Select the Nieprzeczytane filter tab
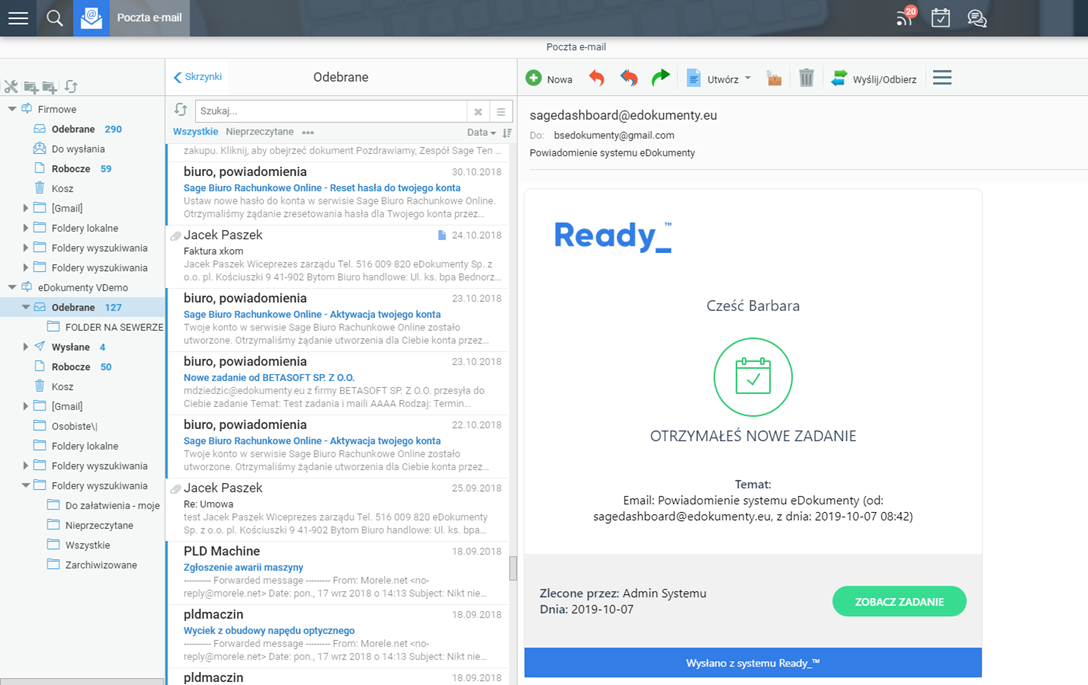This screenshot has width=1088, height=685. pyautogui.click(x=260, y=132)
